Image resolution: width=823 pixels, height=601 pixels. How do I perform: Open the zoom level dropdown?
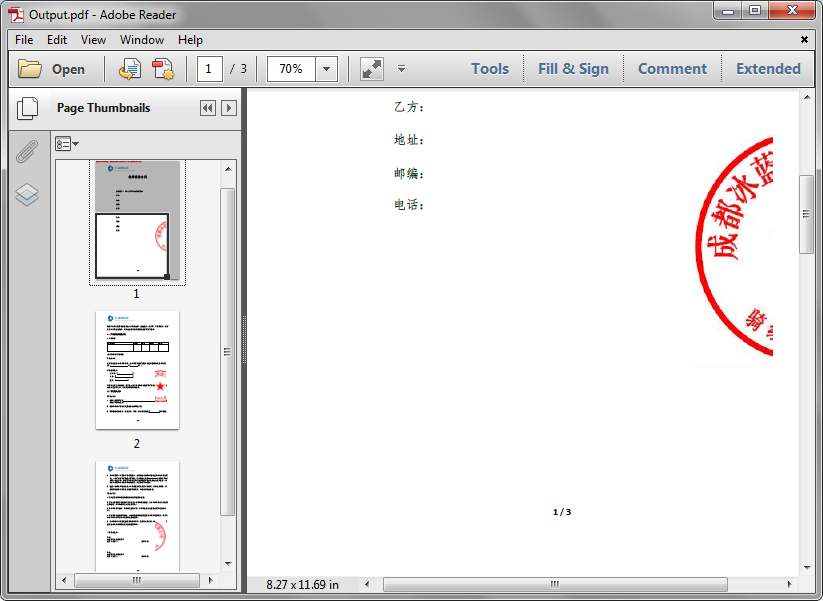click(x=325, y=68)
